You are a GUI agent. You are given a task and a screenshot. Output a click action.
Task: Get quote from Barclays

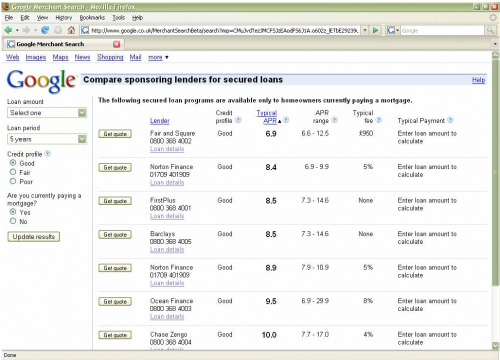(115, 235)
